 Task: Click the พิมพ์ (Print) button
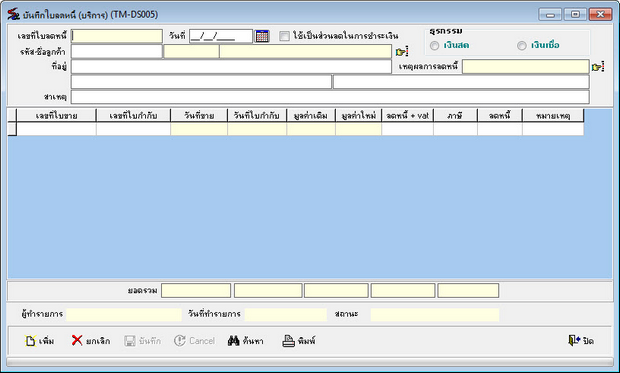[x=299, y=341]
